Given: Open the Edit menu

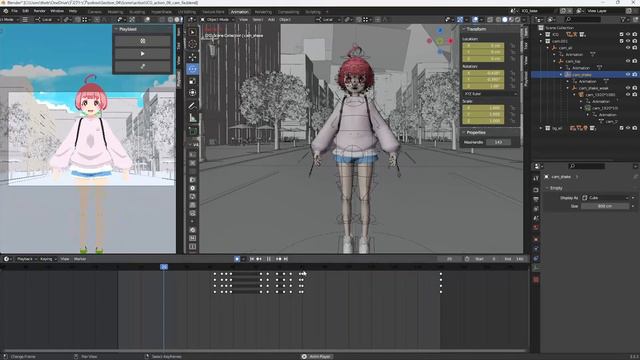Looking at the screenshot, I should coord(25,11).
